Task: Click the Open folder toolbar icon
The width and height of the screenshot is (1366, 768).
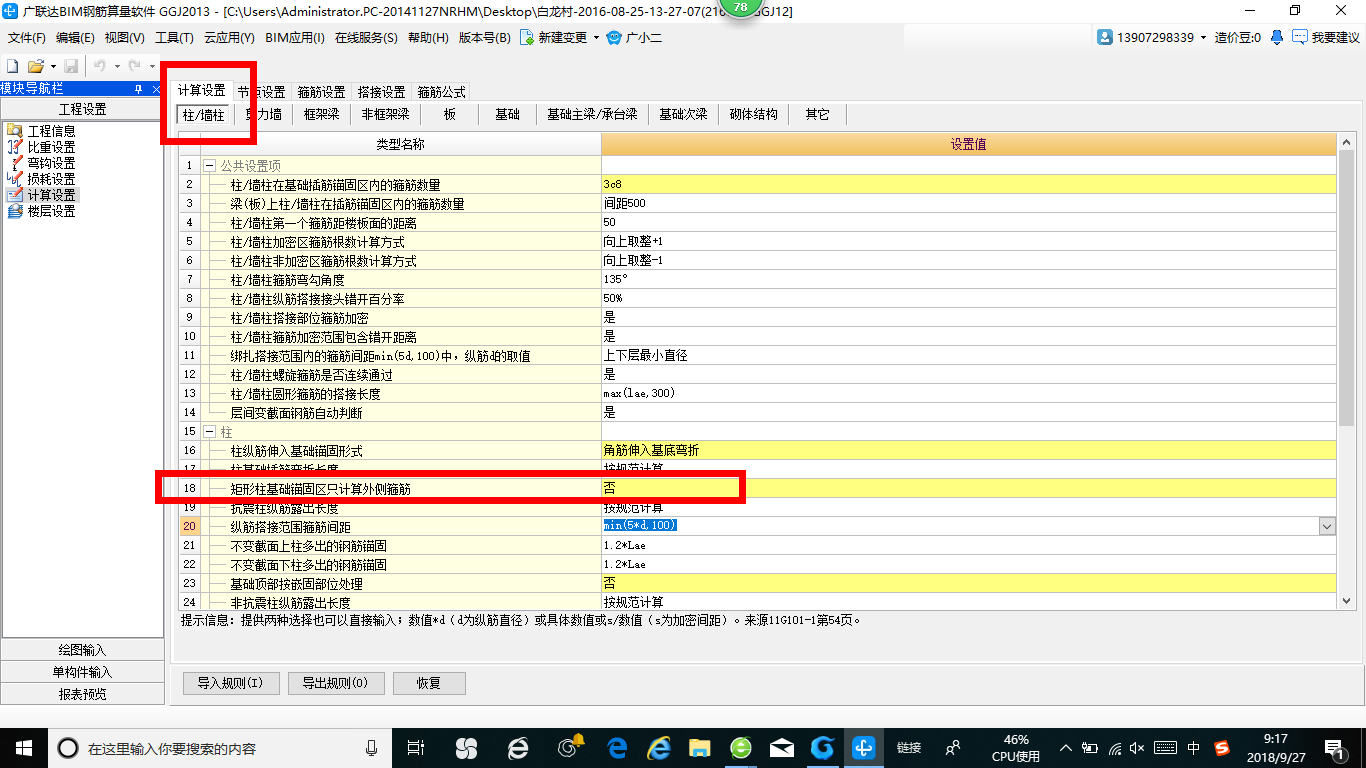Action: pyautogui.click(x=34, y=65)
